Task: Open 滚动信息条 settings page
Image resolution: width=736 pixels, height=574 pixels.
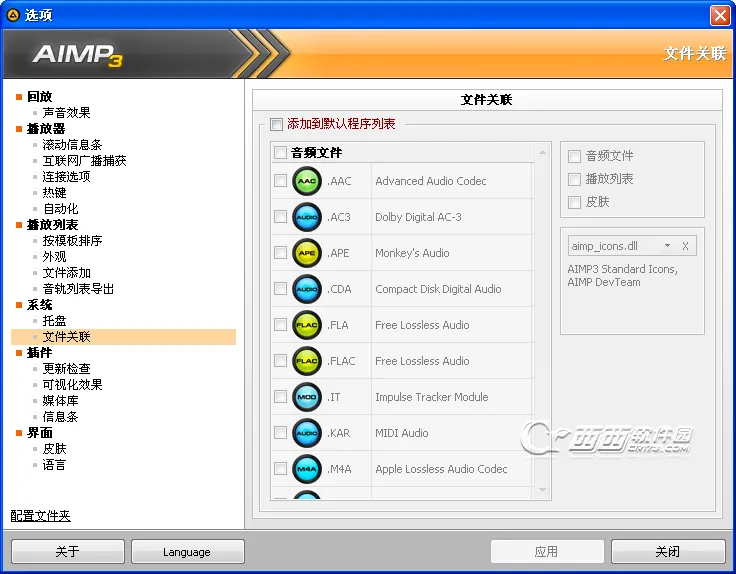Action: click(x=72, y=145)
